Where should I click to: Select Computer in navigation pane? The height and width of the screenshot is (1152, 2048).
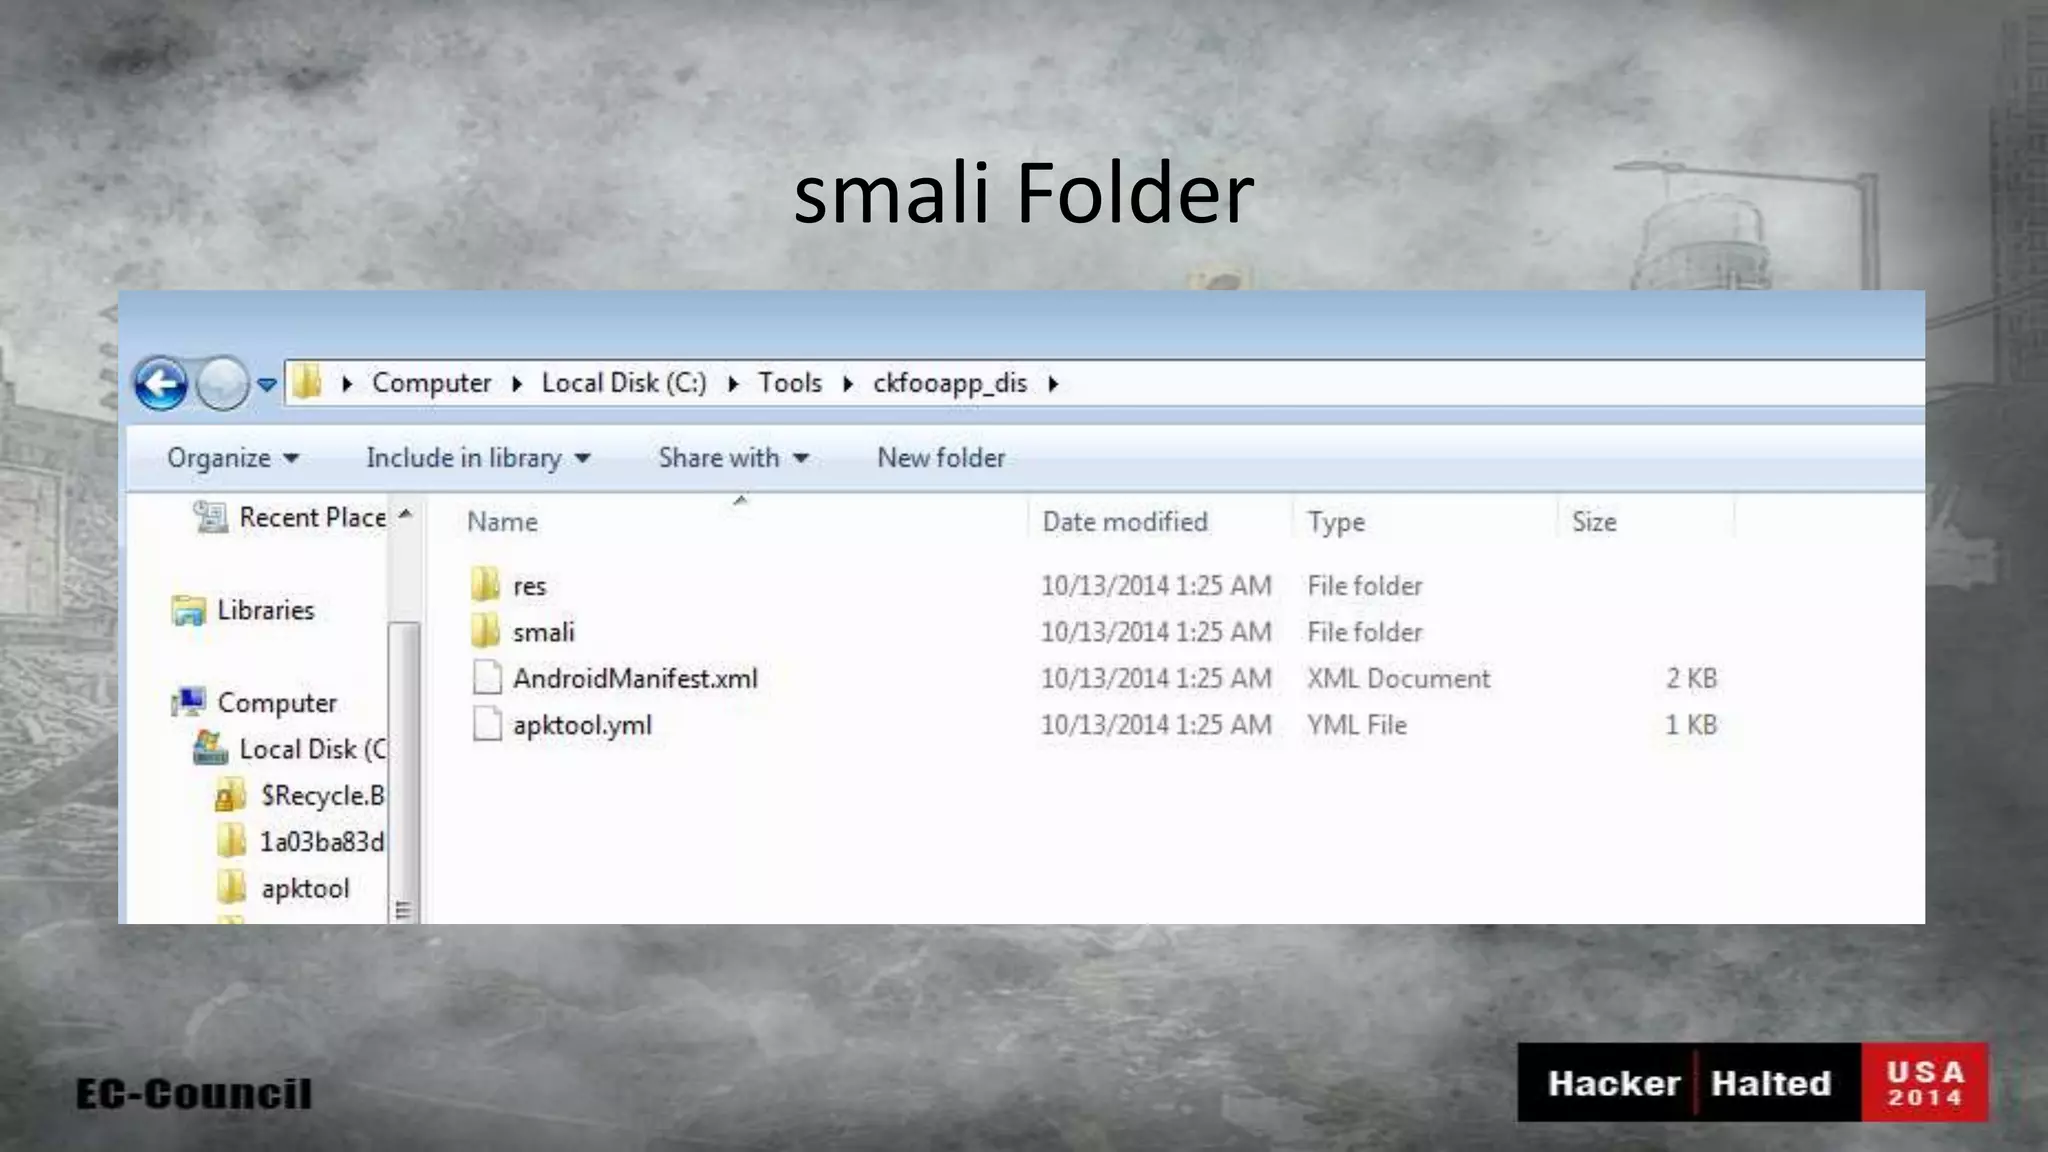[x=277, y=703]
